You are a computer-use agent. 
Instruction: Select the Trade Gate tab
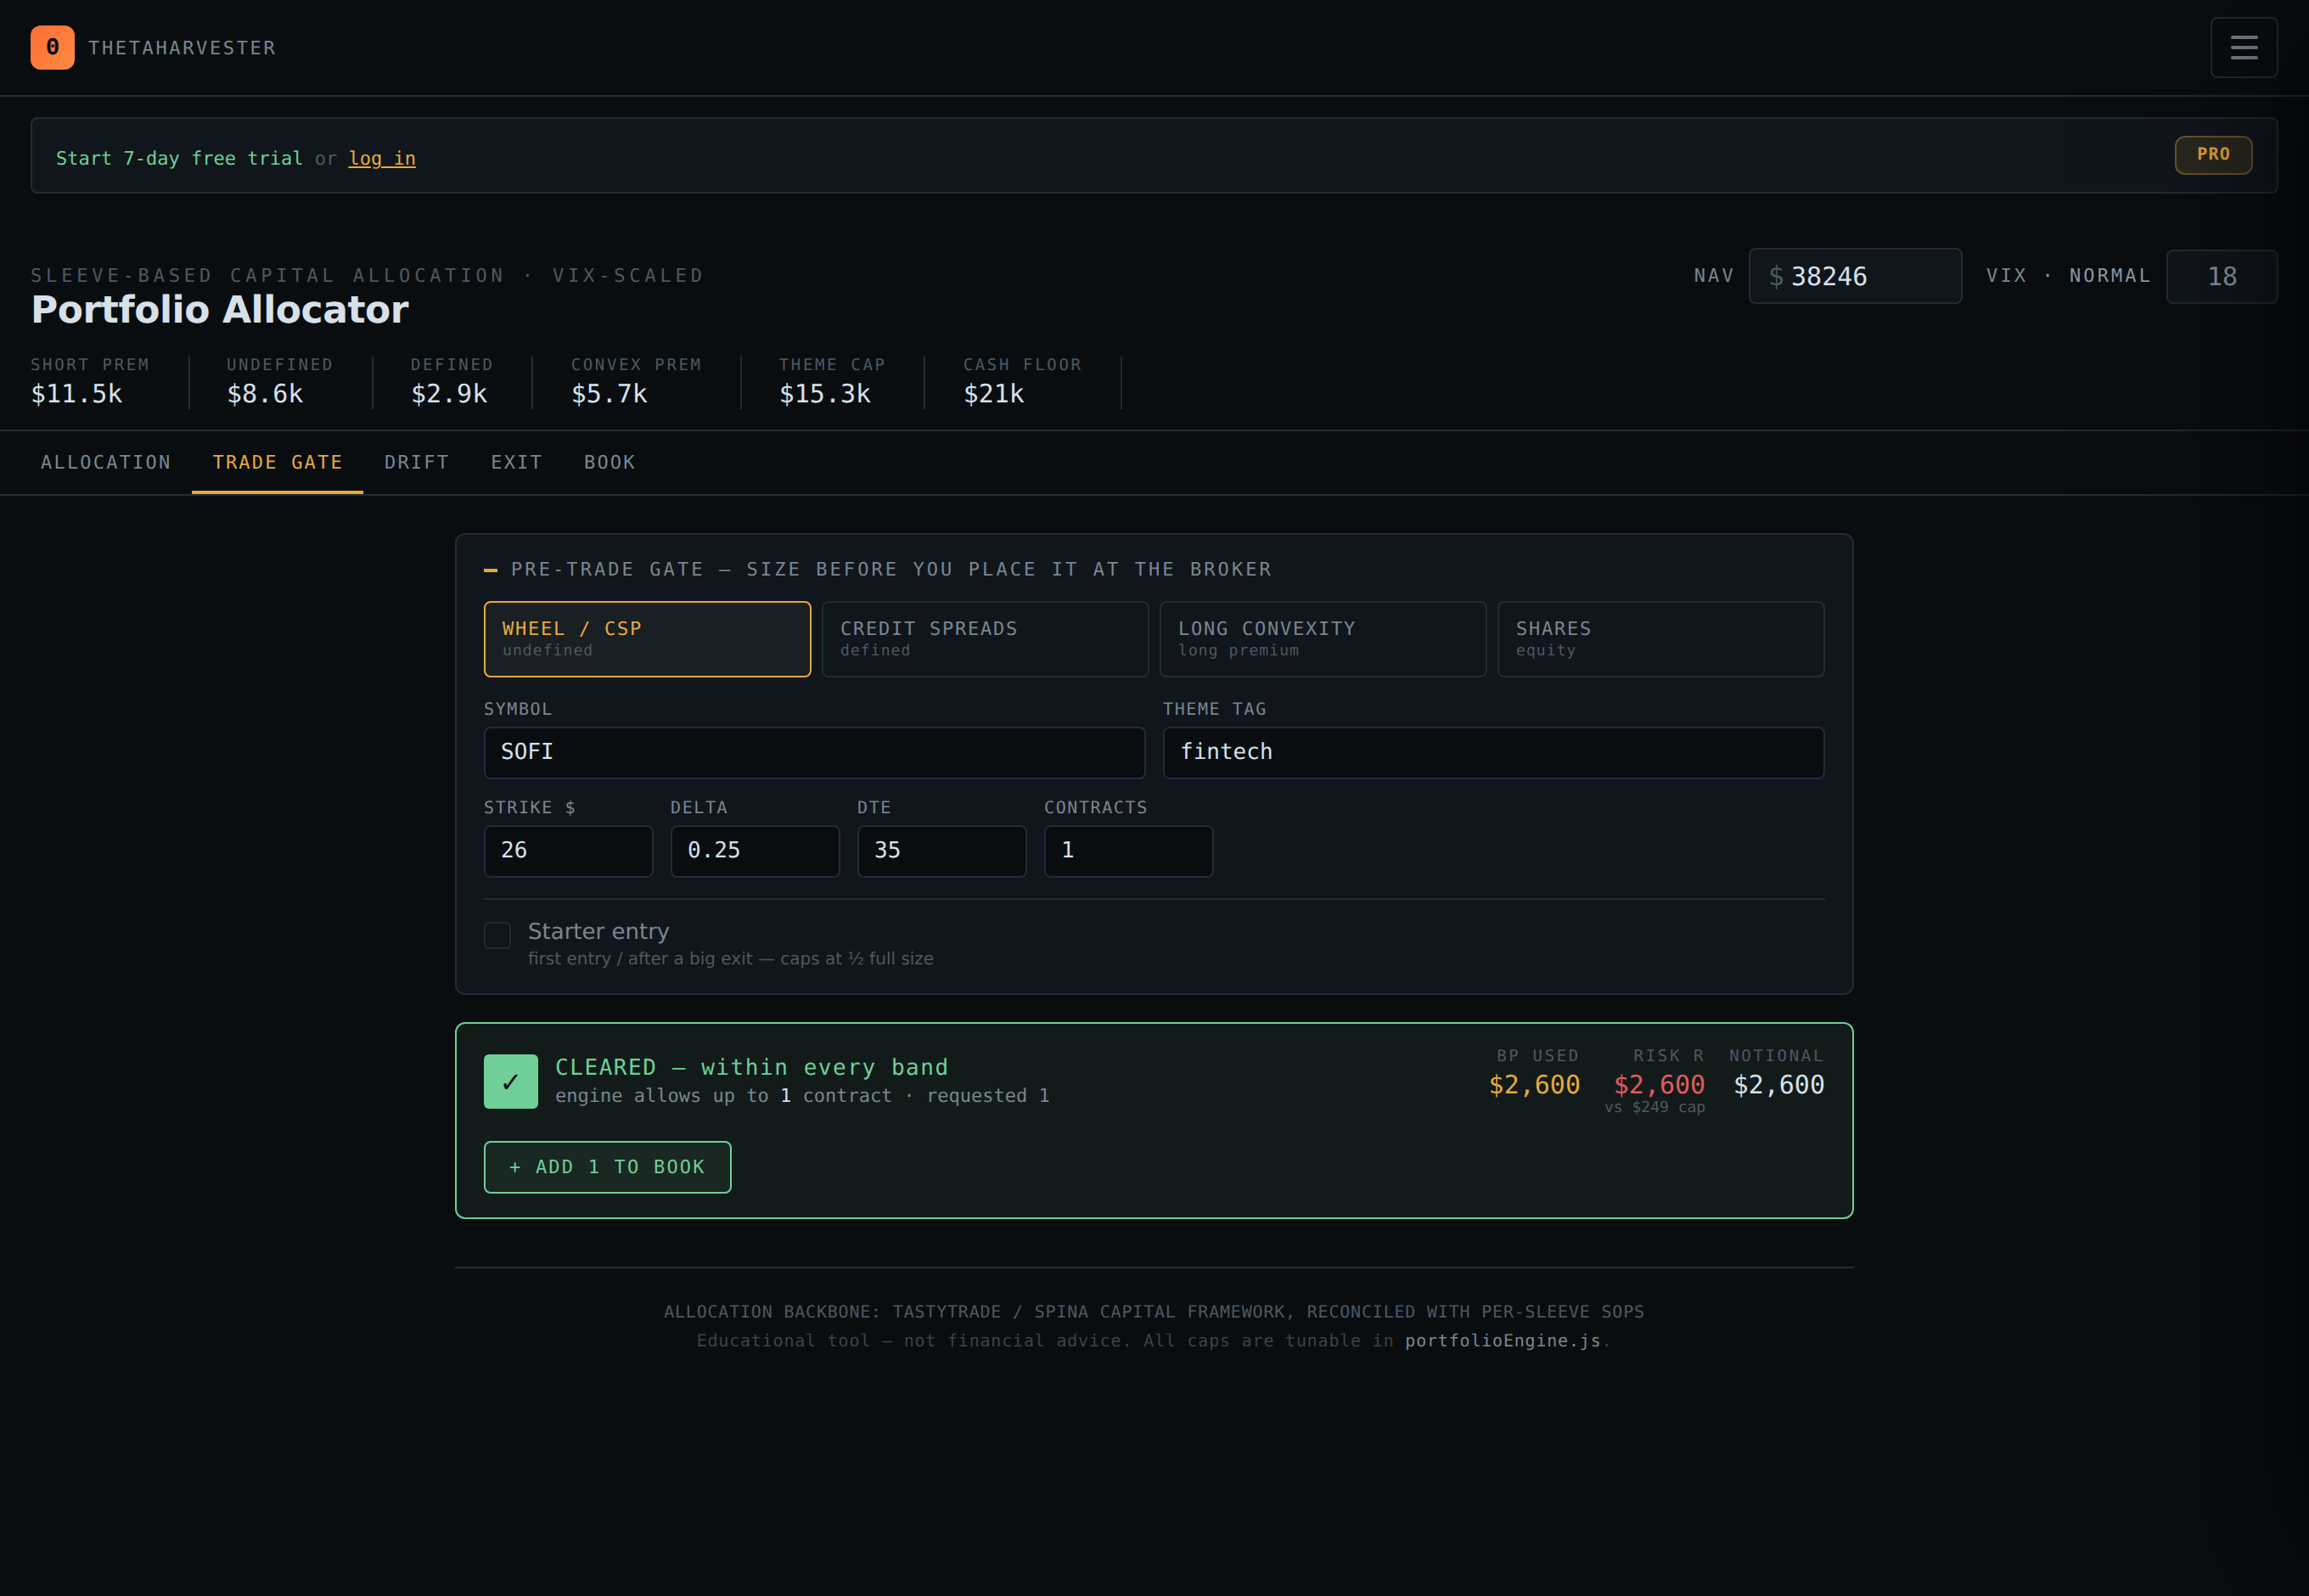pos(277,462)
